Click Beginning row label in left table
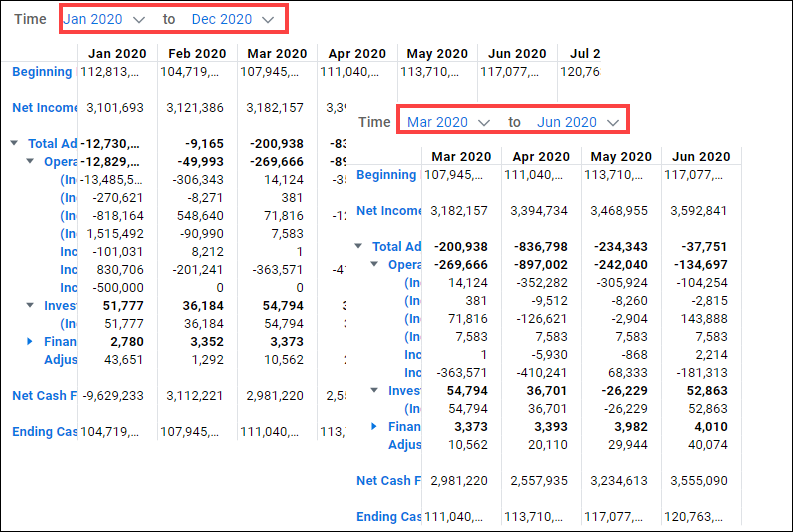793x532 pixels. (x=42, y=72)
